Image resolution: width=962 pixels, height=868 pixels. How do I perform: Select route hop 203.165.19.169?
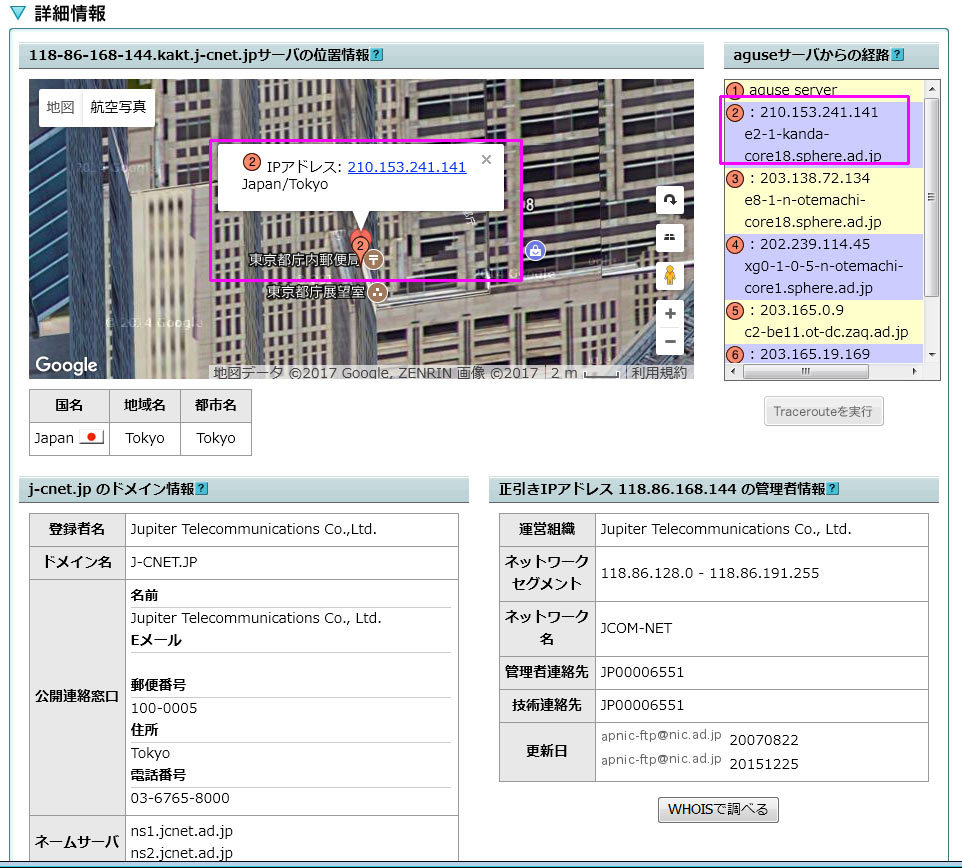[x=824, y=354]
